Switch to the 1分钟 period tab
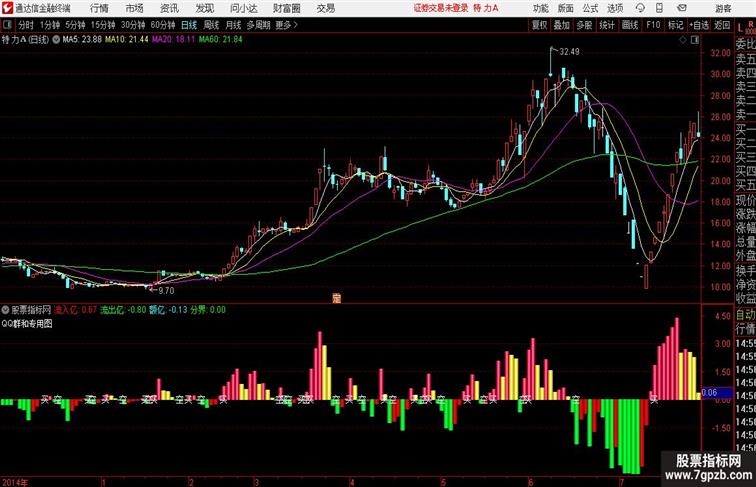756x487 pixels. pyautogui.click(x=50, y=25)
